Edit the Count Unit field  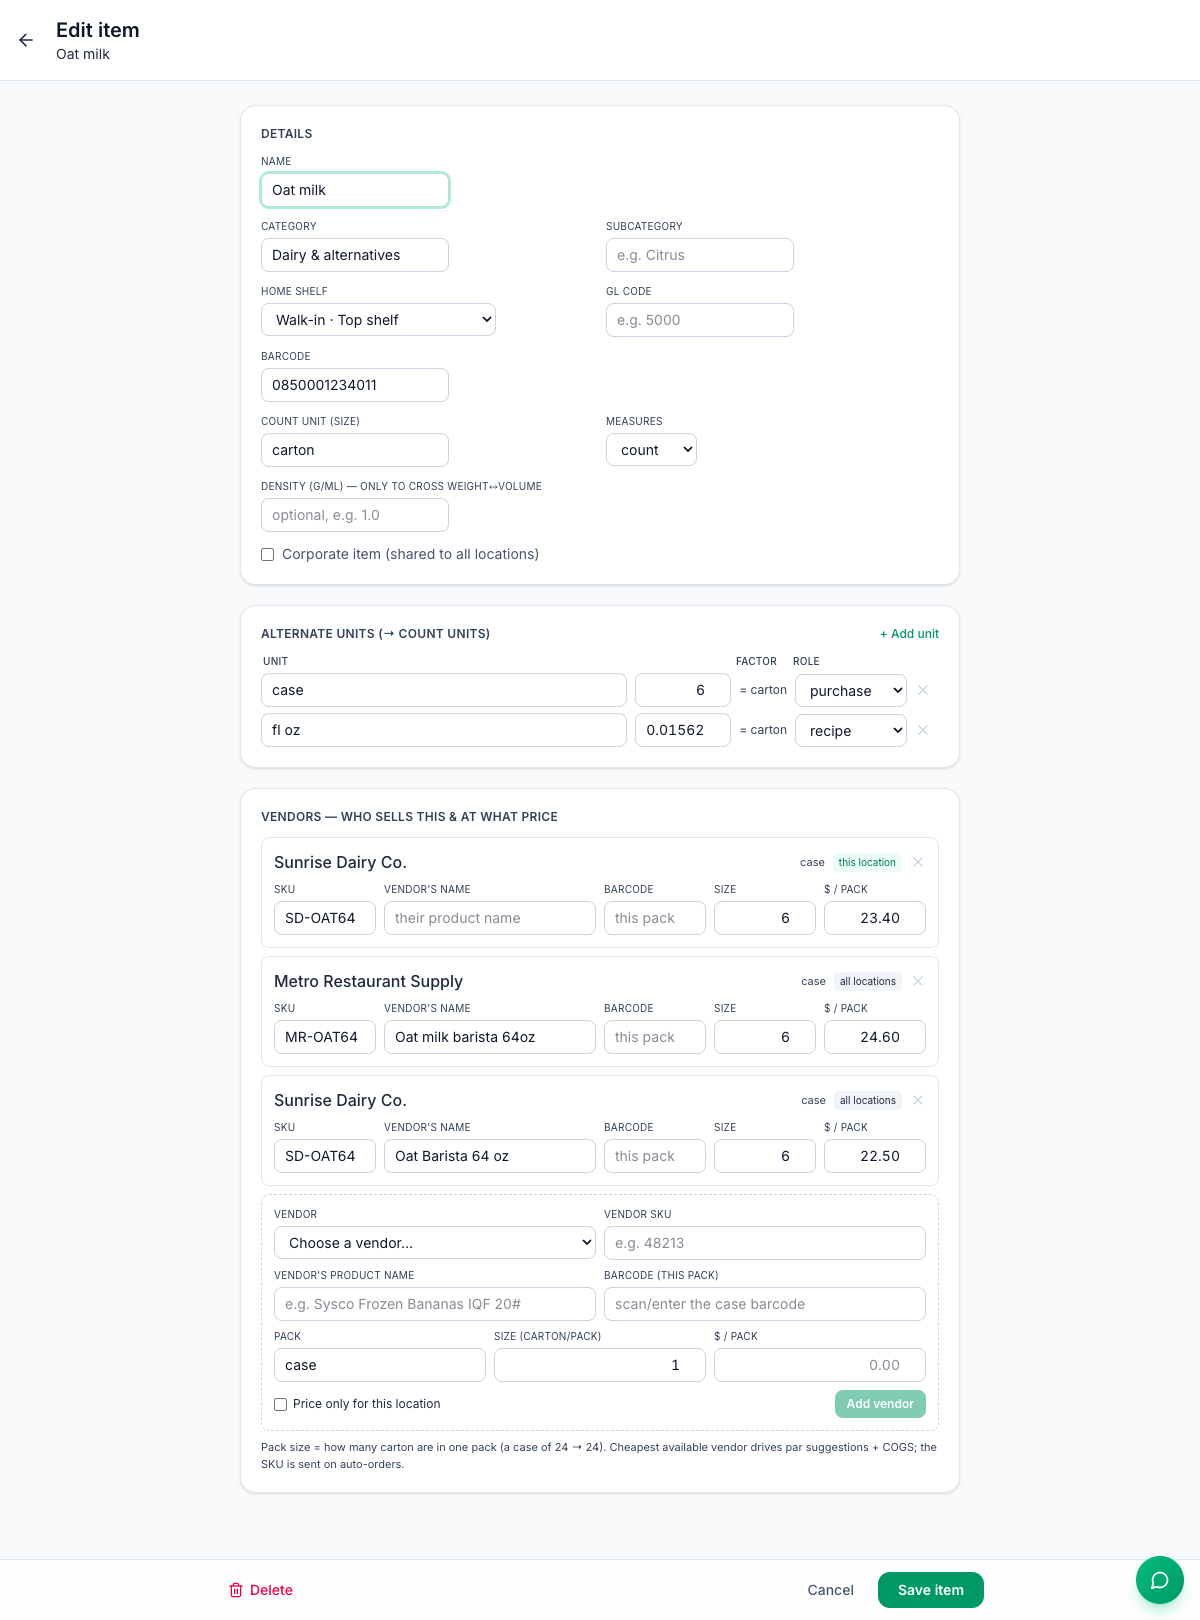pos(355,450)
